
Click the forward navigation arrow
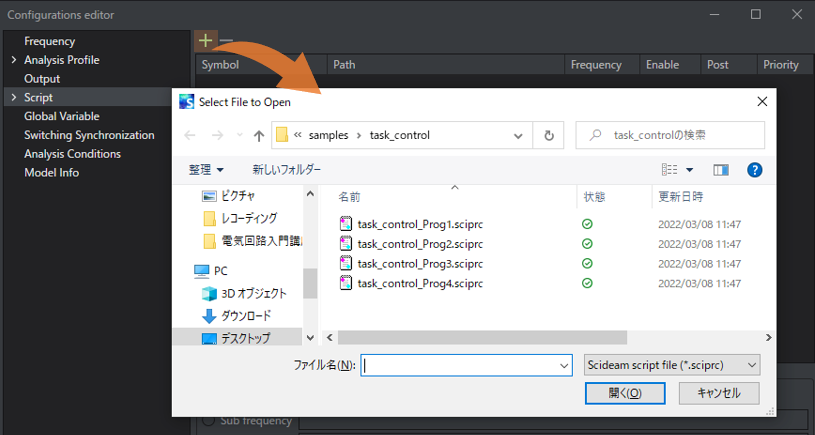[x=217, y=136]
